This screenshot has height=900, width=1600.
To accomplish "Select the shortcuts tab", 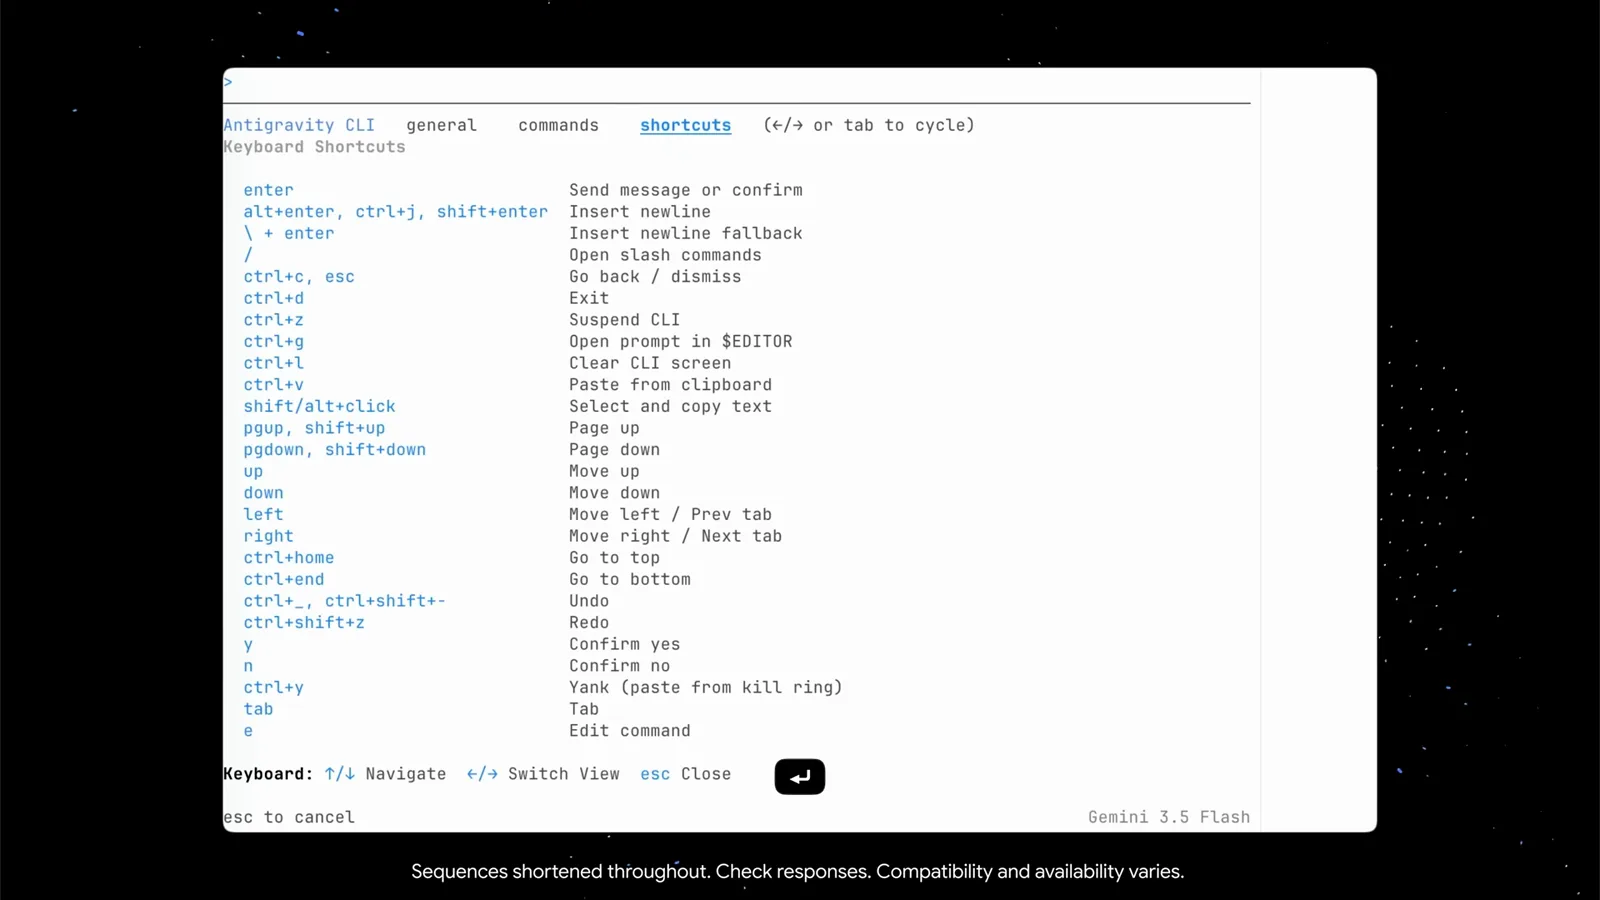I will pos(685,125).
